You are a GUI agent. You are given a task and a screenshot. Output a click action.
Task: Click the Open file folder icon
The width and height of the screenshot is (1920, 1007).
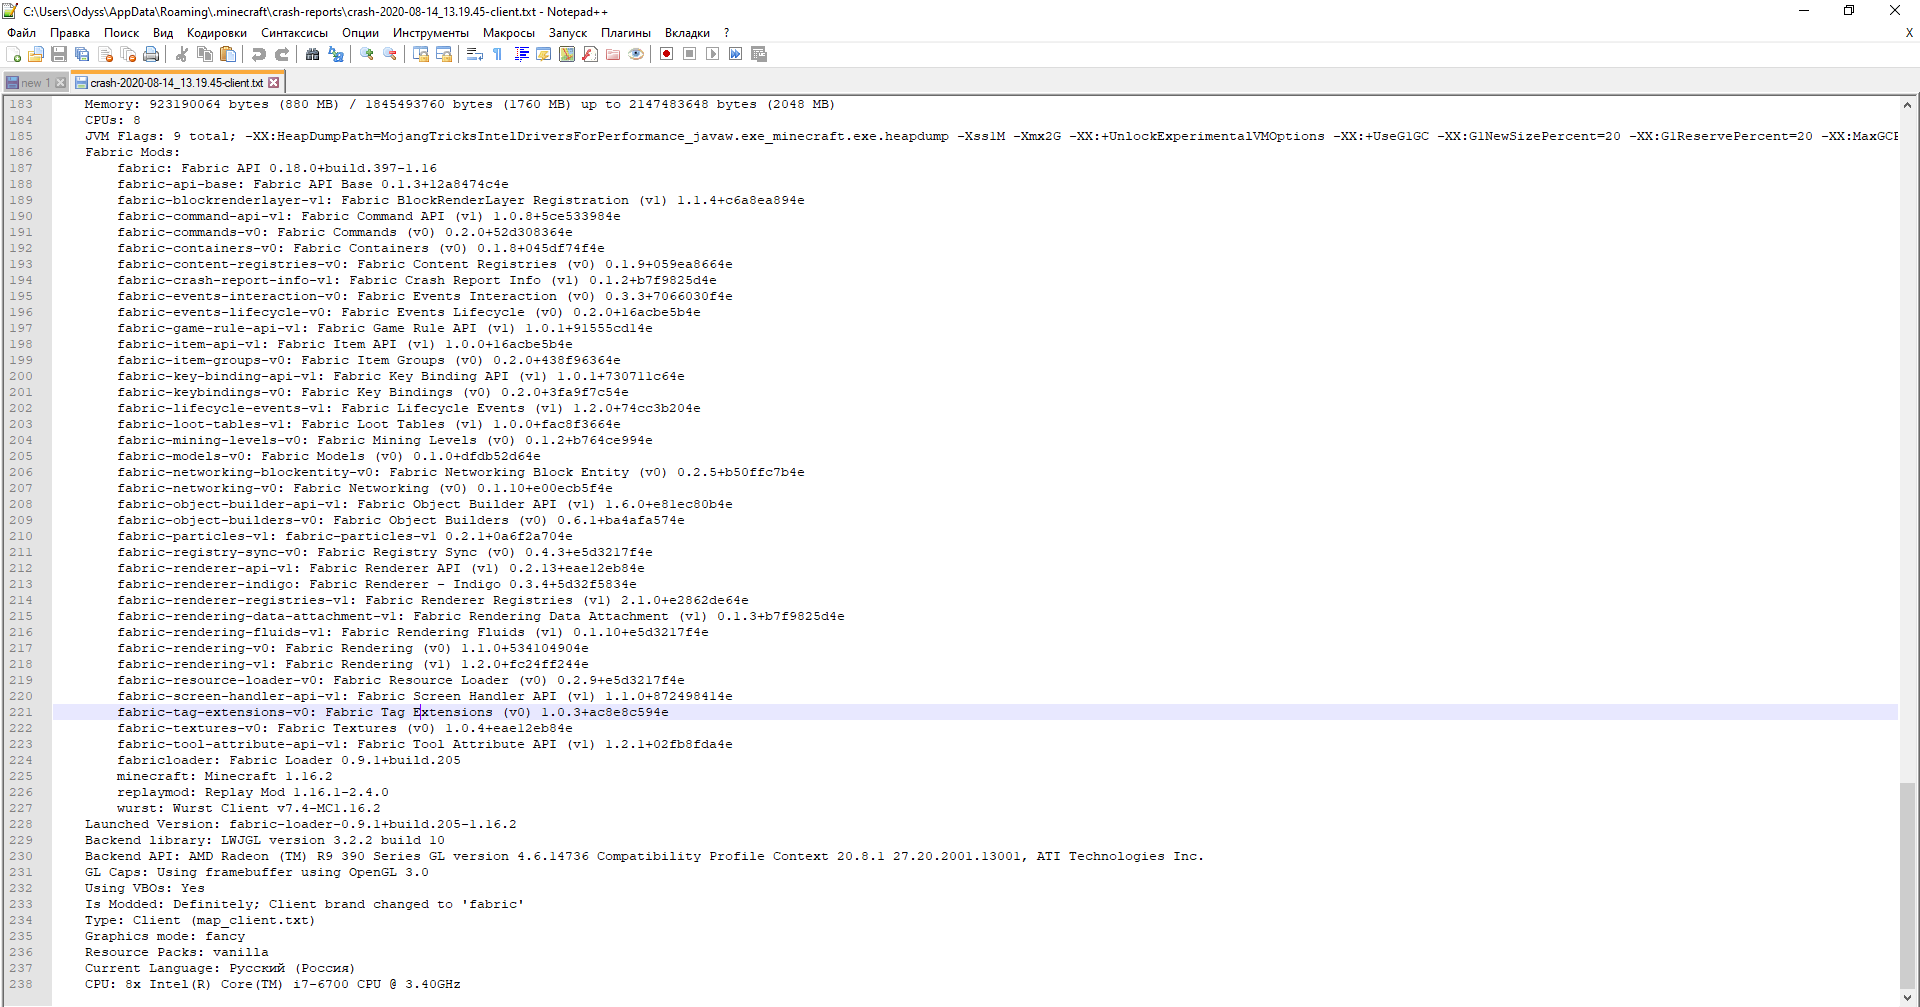pyautogui.click(x=36, y=54)
